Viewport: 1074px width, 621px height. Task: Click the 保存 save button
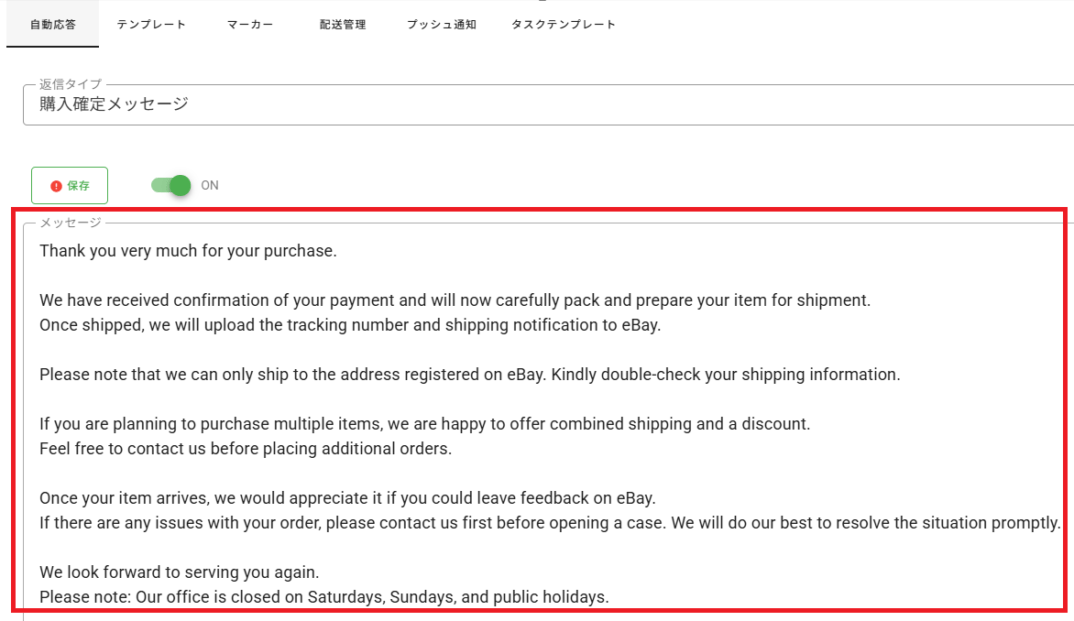69,186
